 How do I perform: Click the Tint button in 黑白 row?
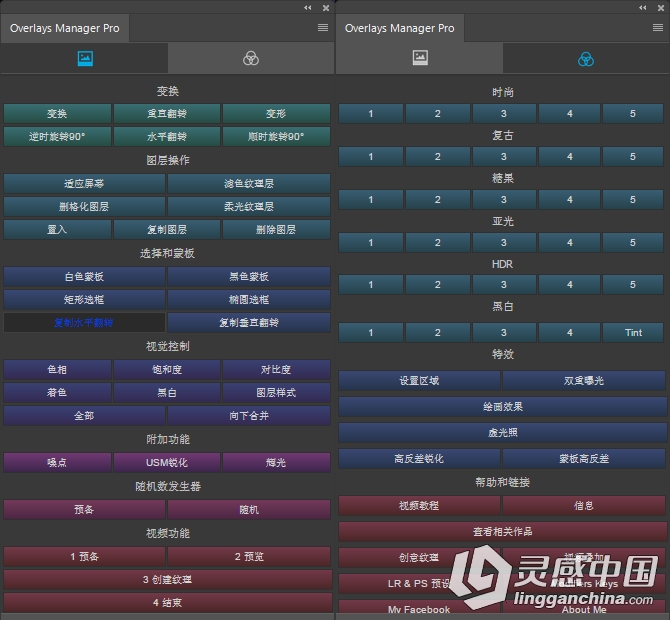[x=633, y=332]
